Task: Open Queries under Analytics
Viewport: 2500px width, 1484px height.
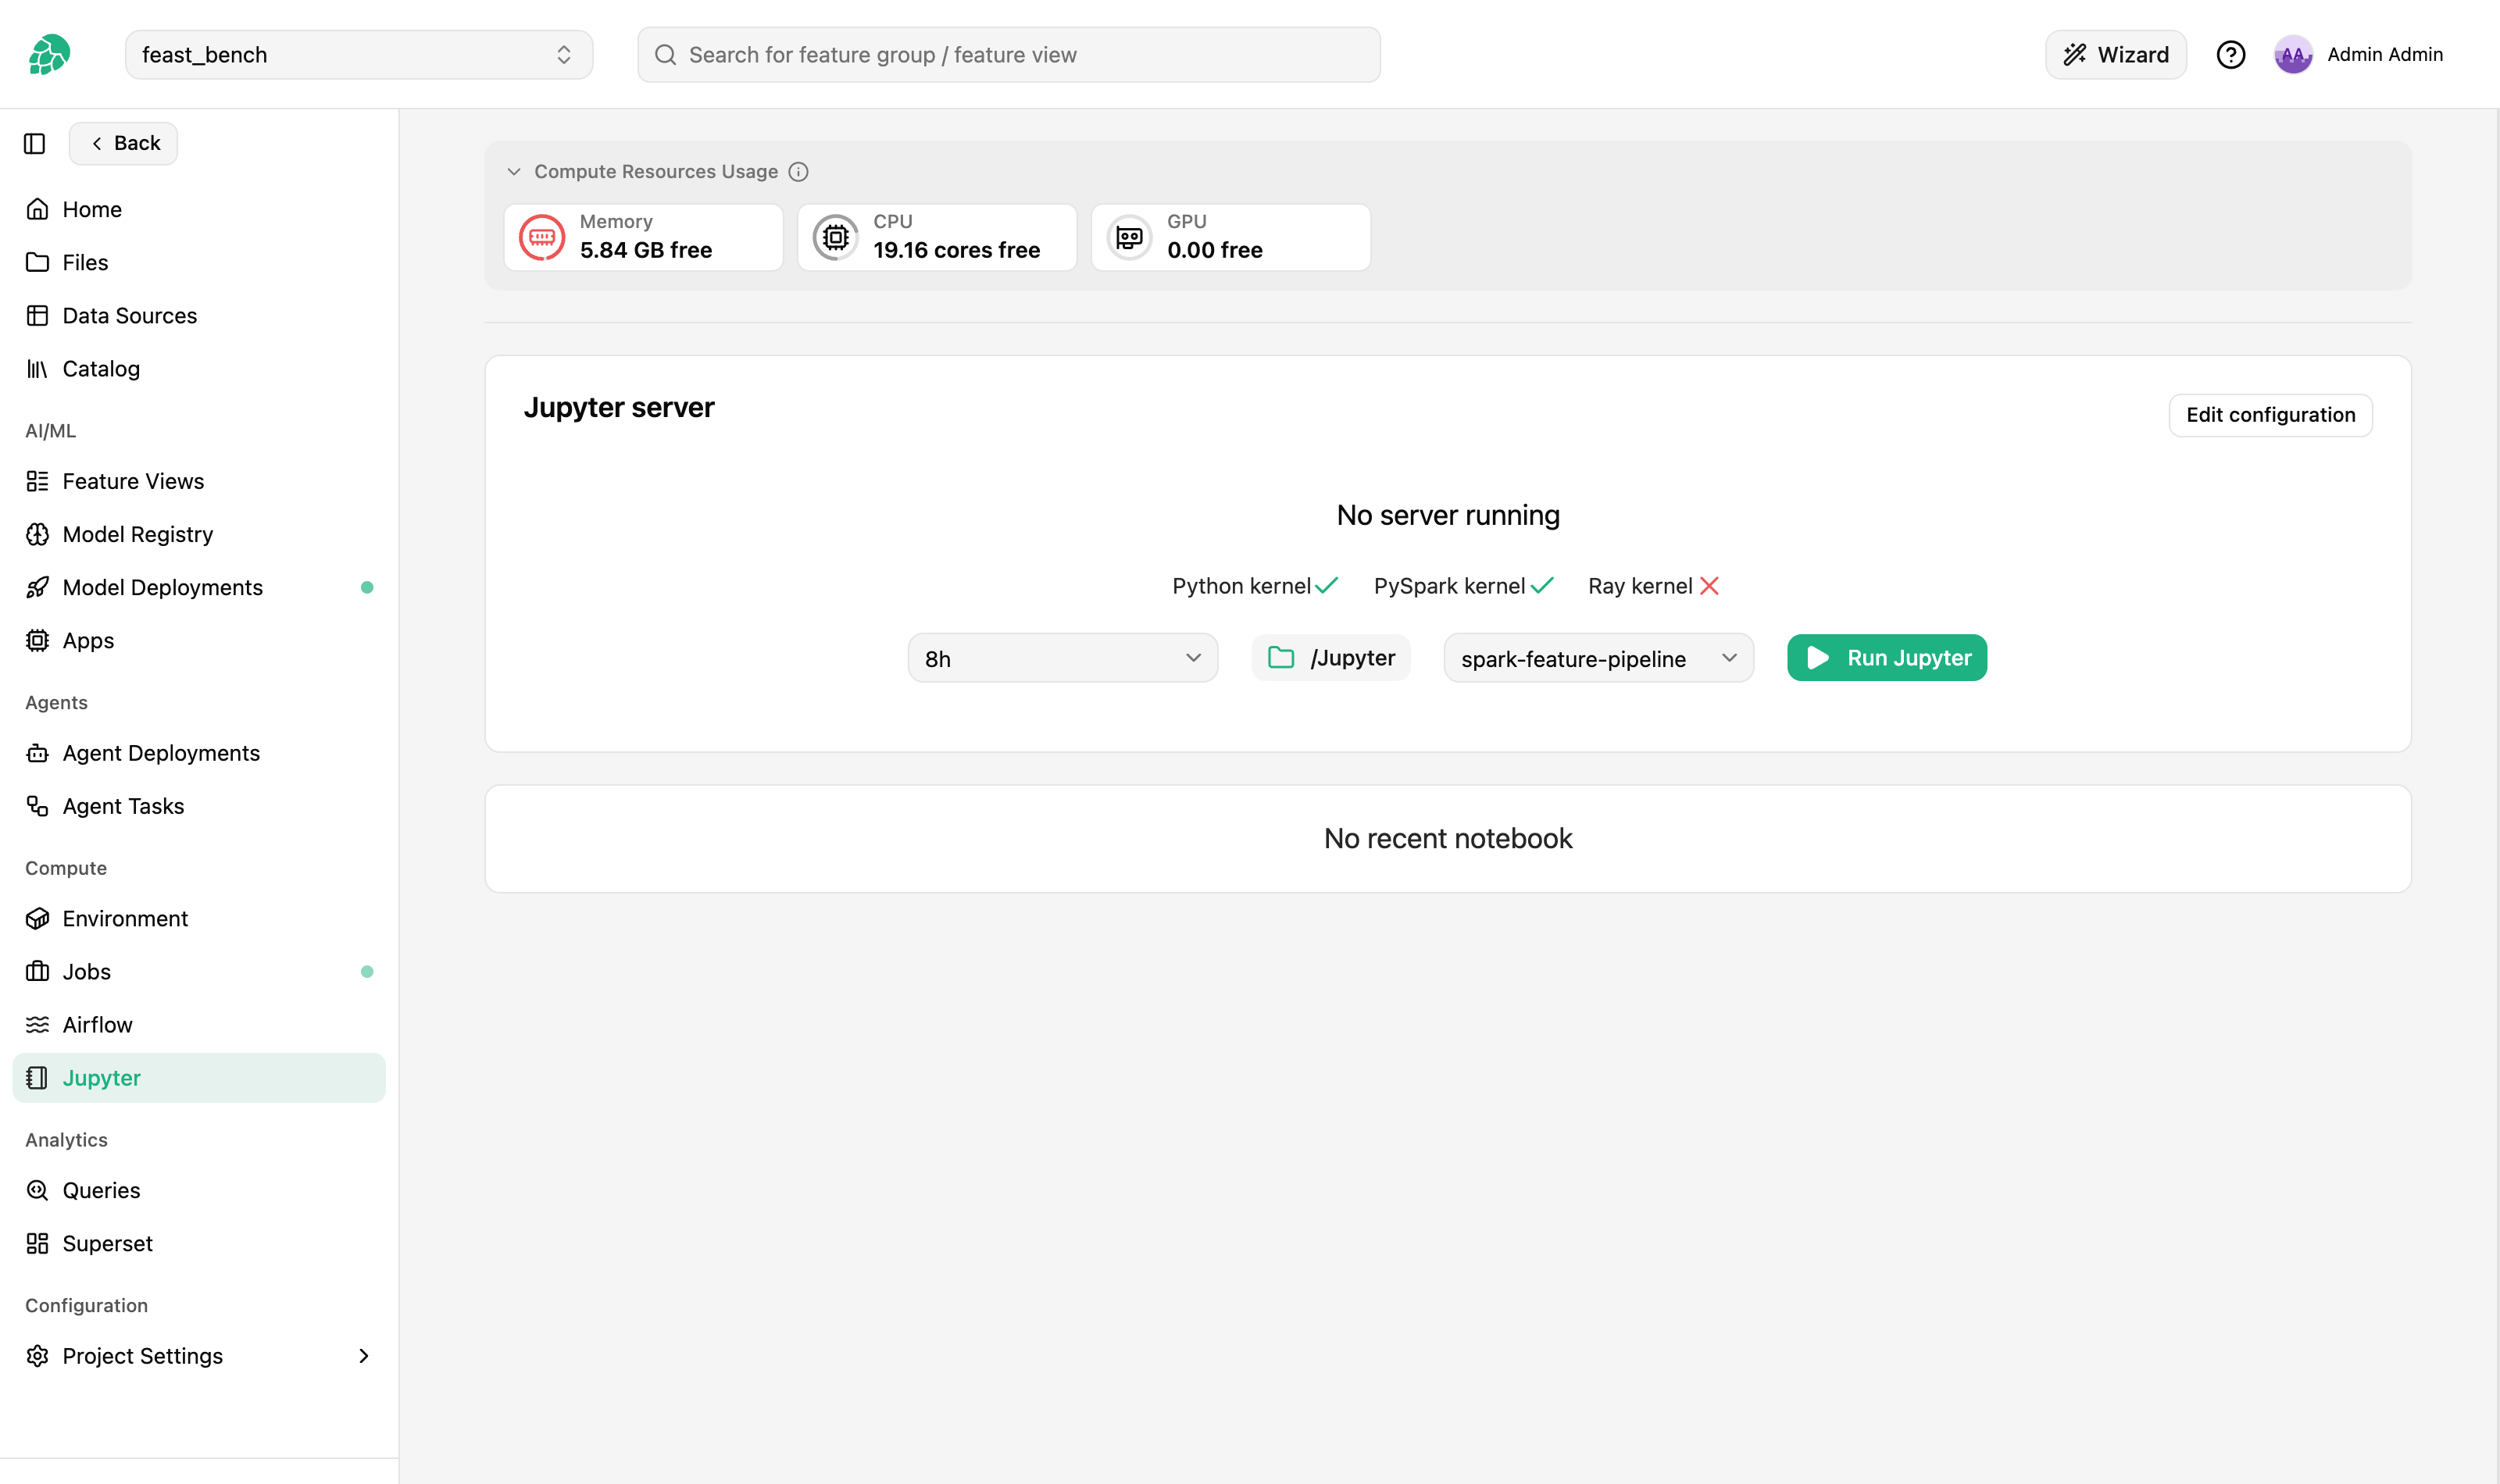Action: point(198,1190)
